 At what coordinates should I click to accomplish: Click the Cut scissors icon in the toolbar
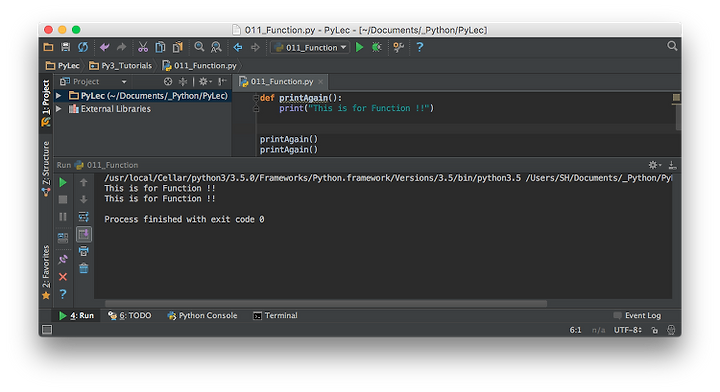pos(143,47)
